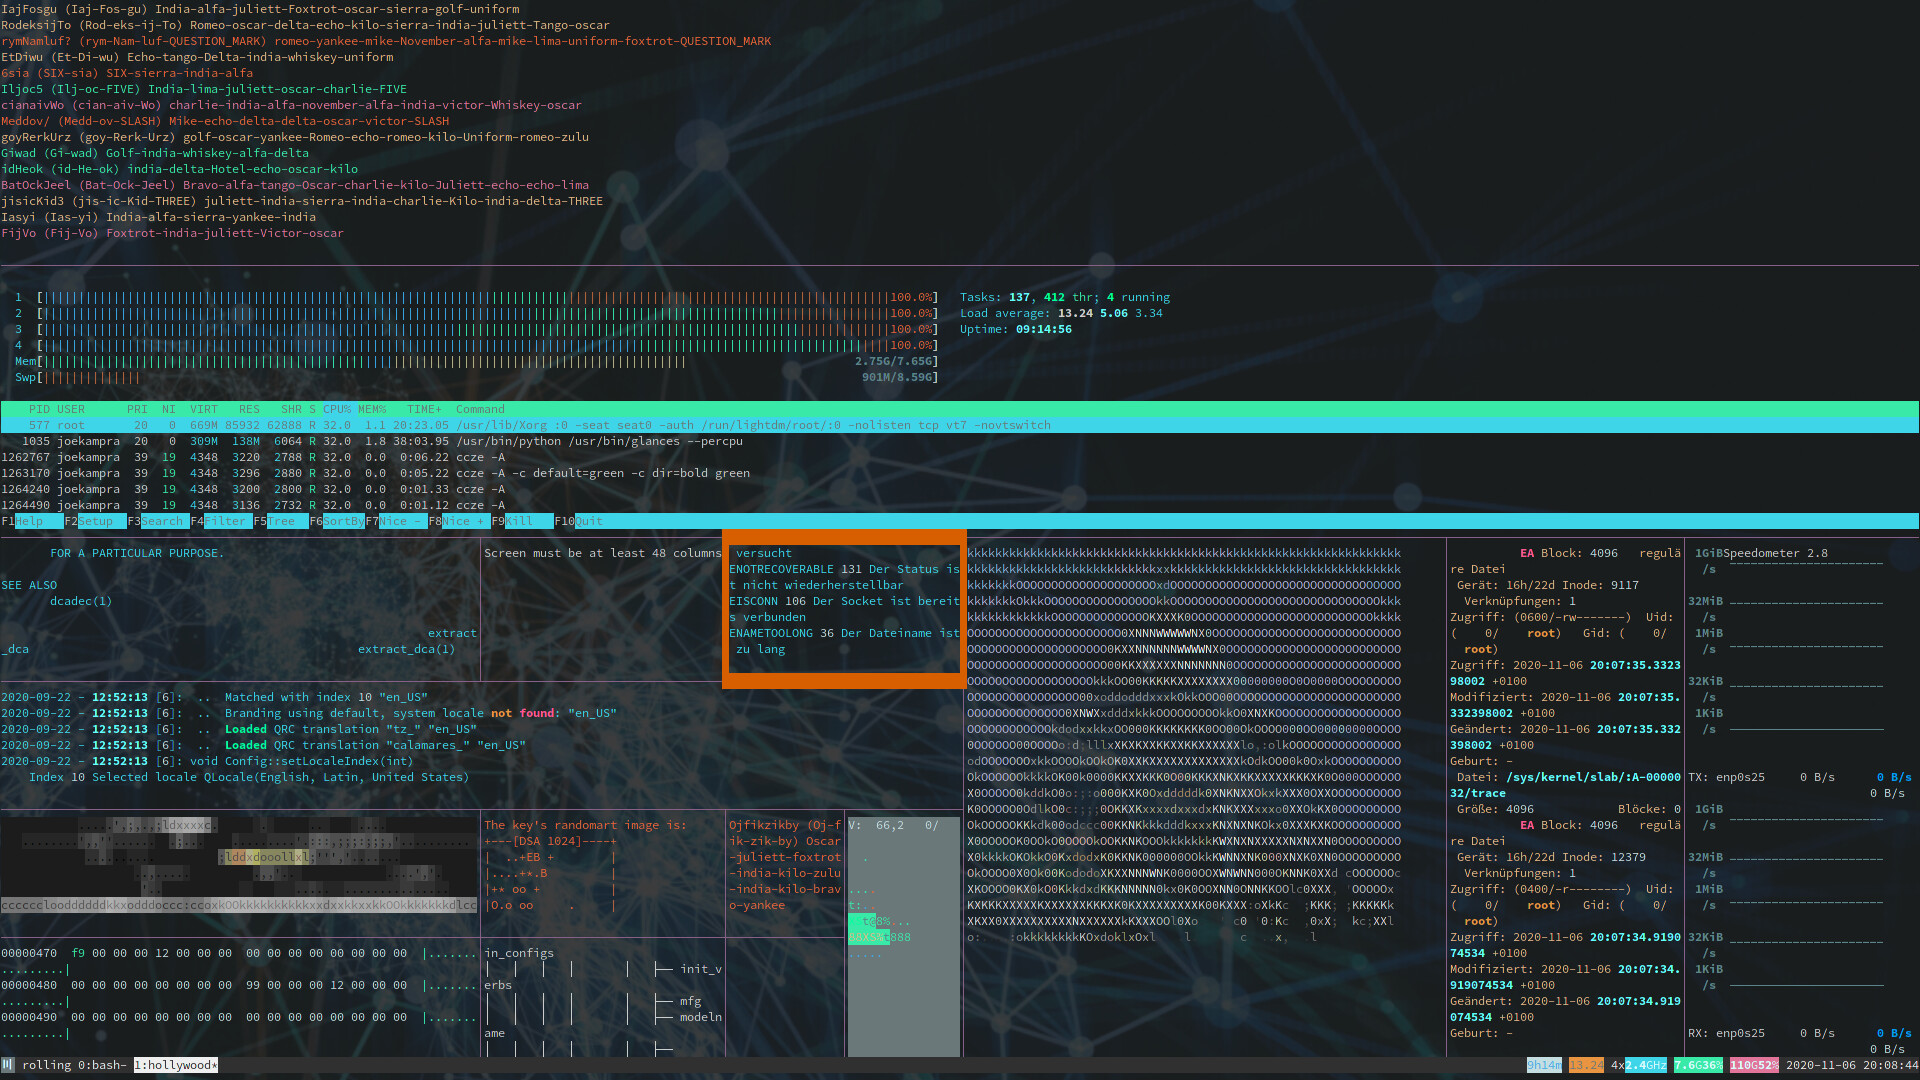Image resolution: width=1920 pixels, height=1080 pixels.
Task: Click the Load average 13.24 5.06 3.34 line
Action: point(1061,313)
